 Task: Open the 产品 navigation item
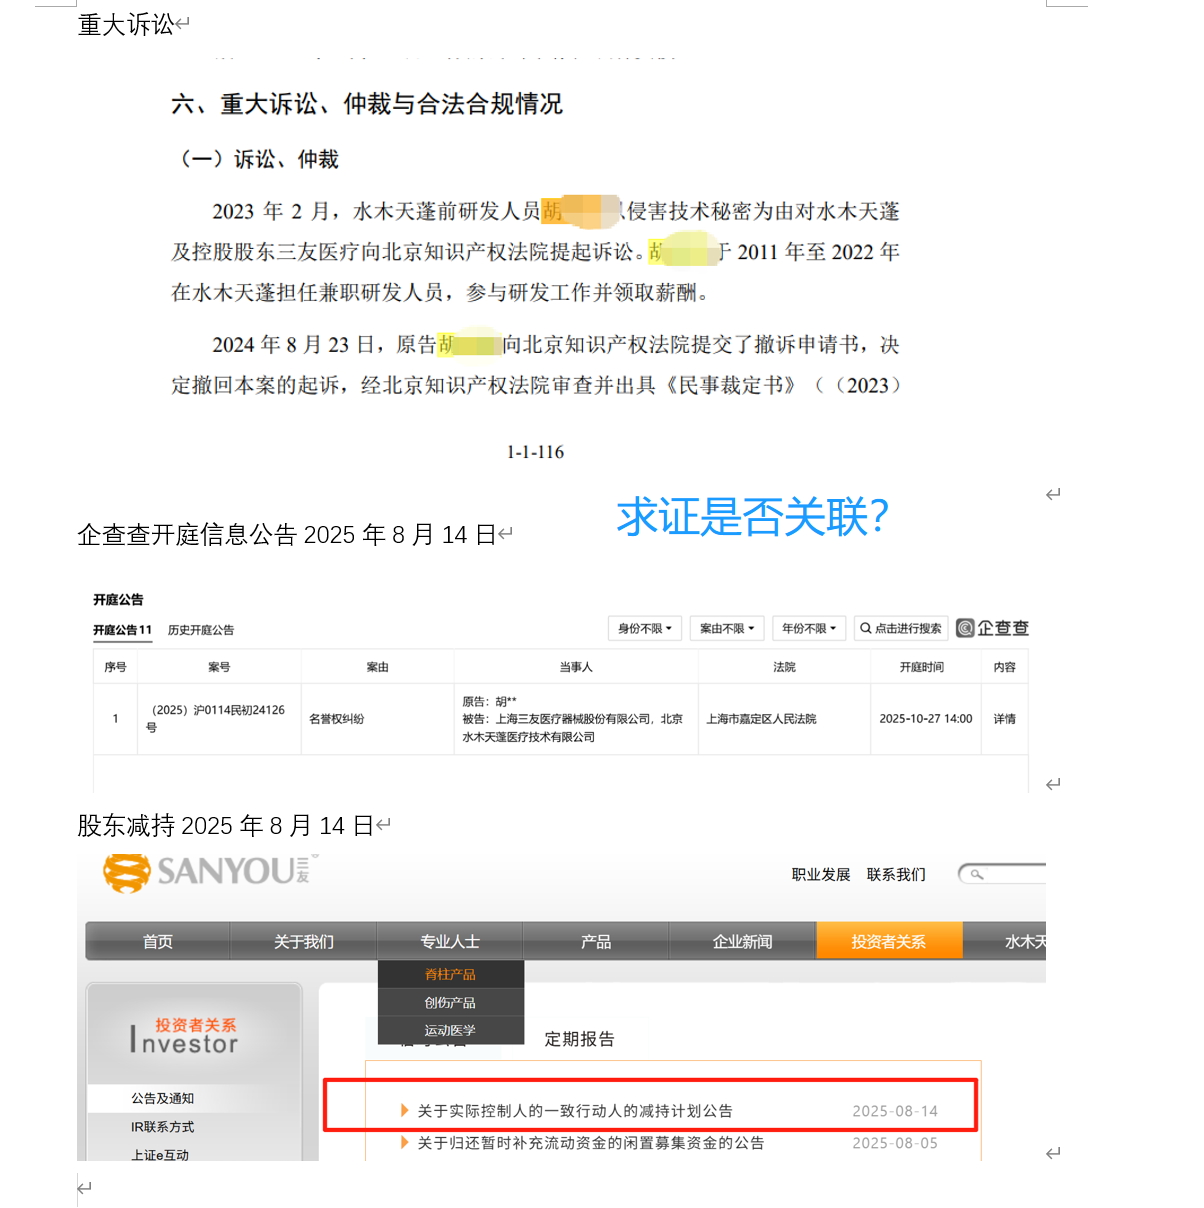596,941
